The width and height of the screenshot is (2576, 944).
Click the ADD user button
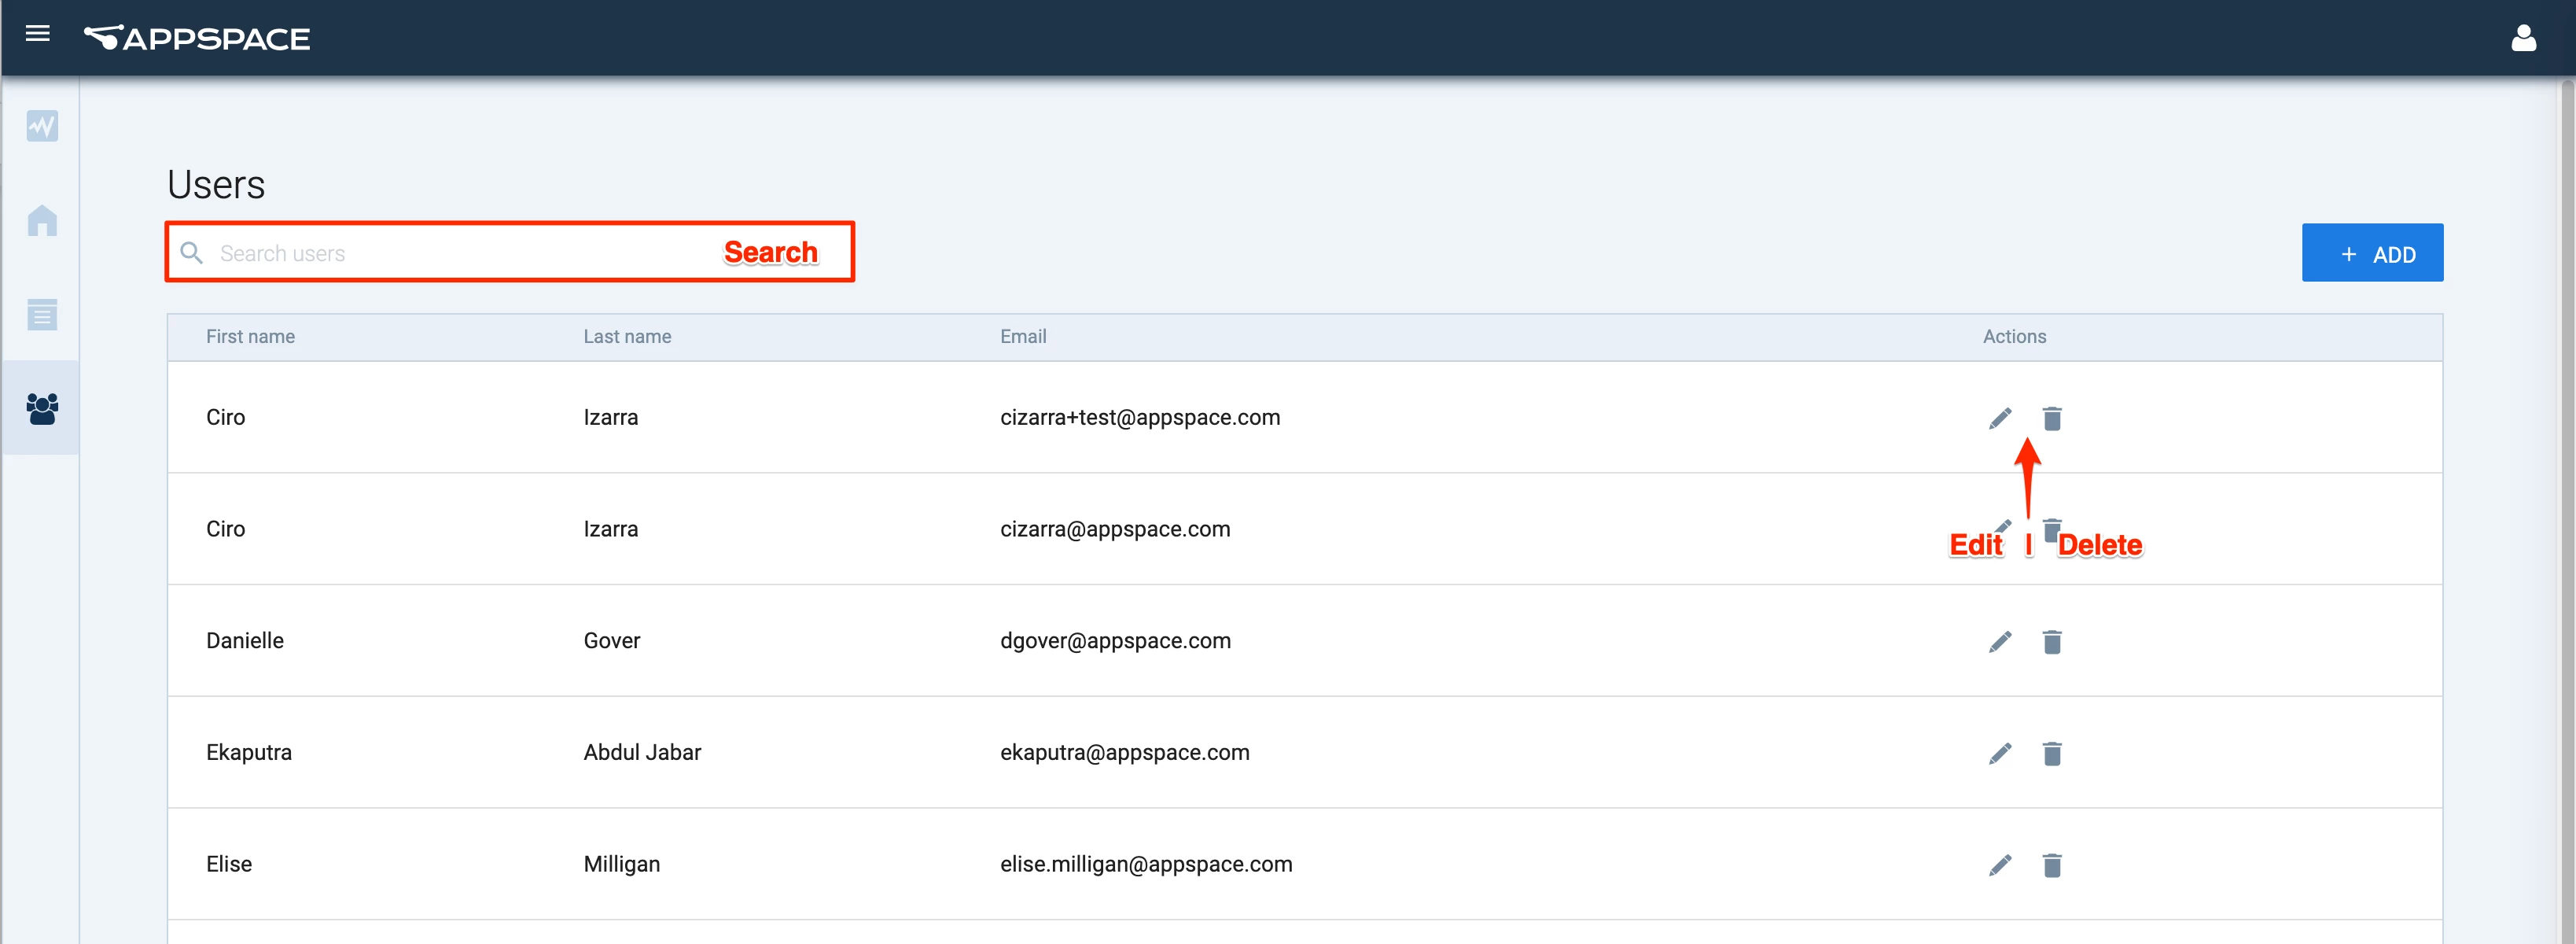pyautogui.click(x=2372, y=254)
